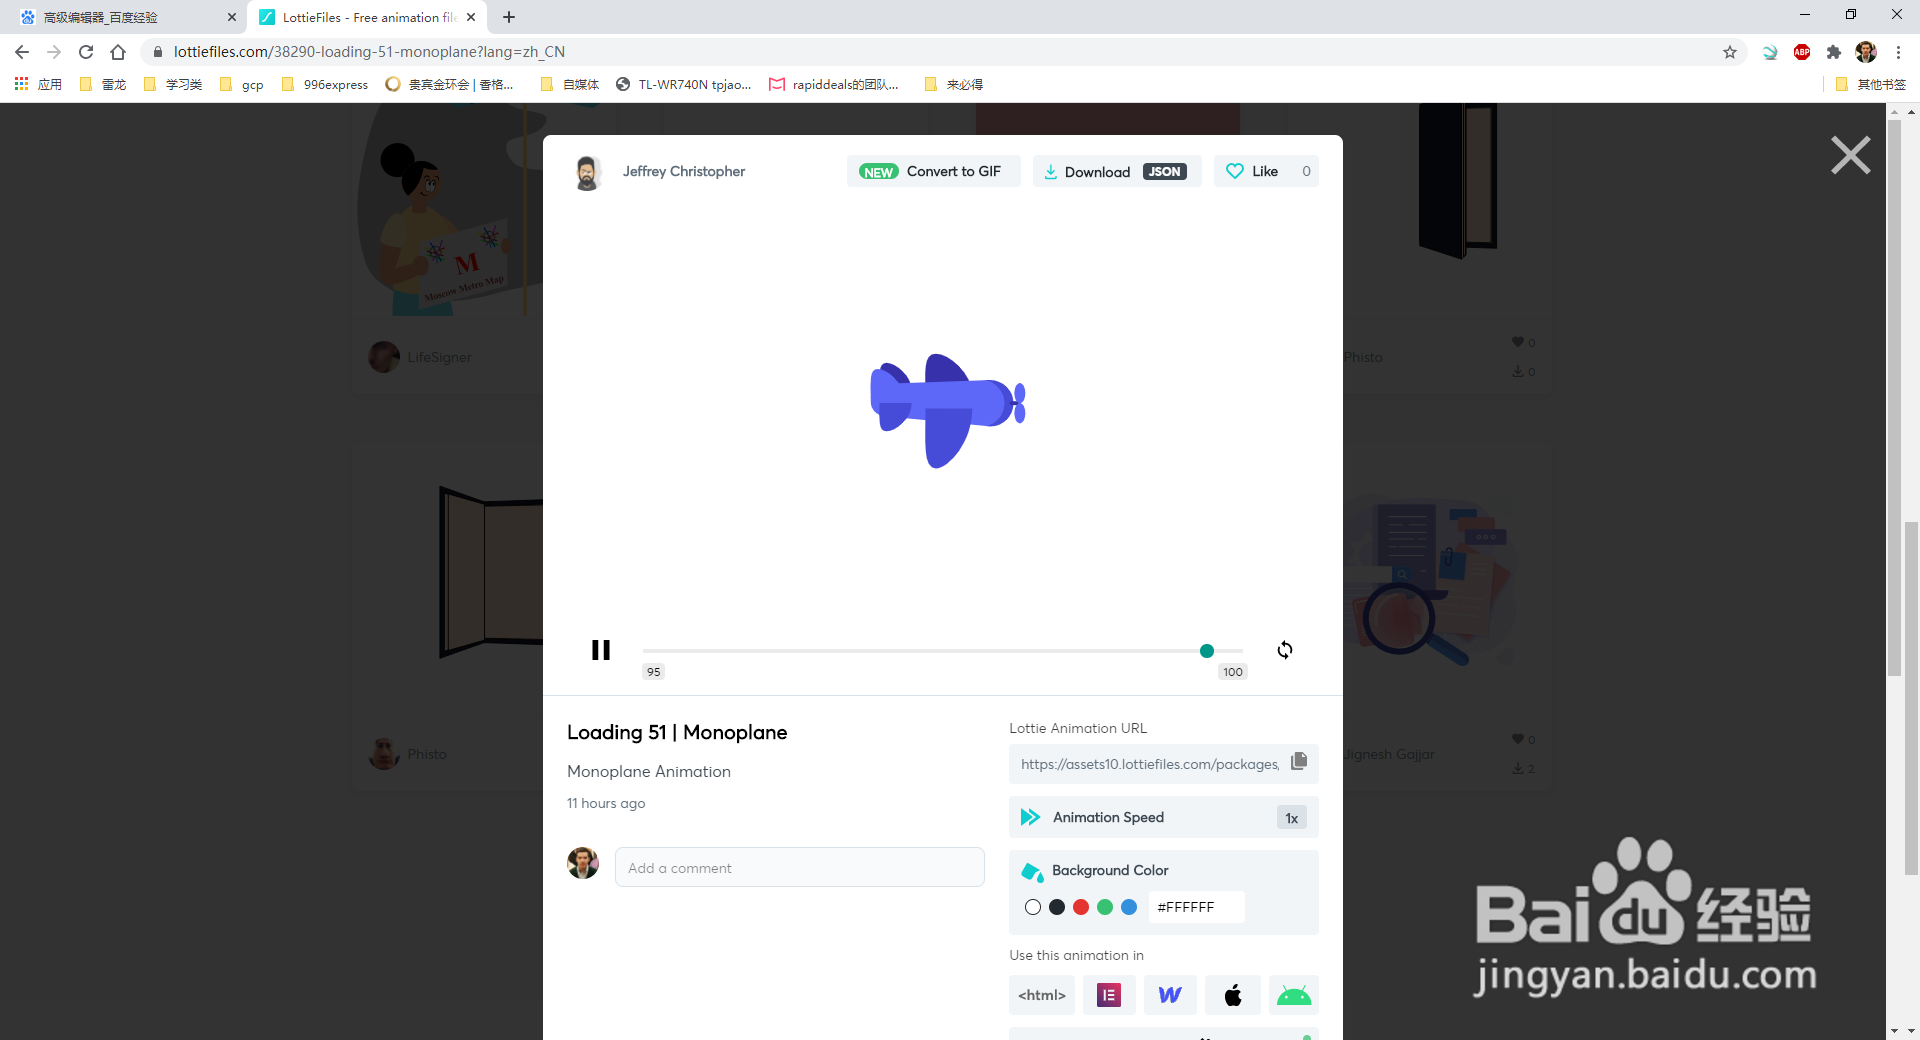Go back in browser history
Screen dimensions: 1920x1040
pyautogui.click(x=22, y=52)
